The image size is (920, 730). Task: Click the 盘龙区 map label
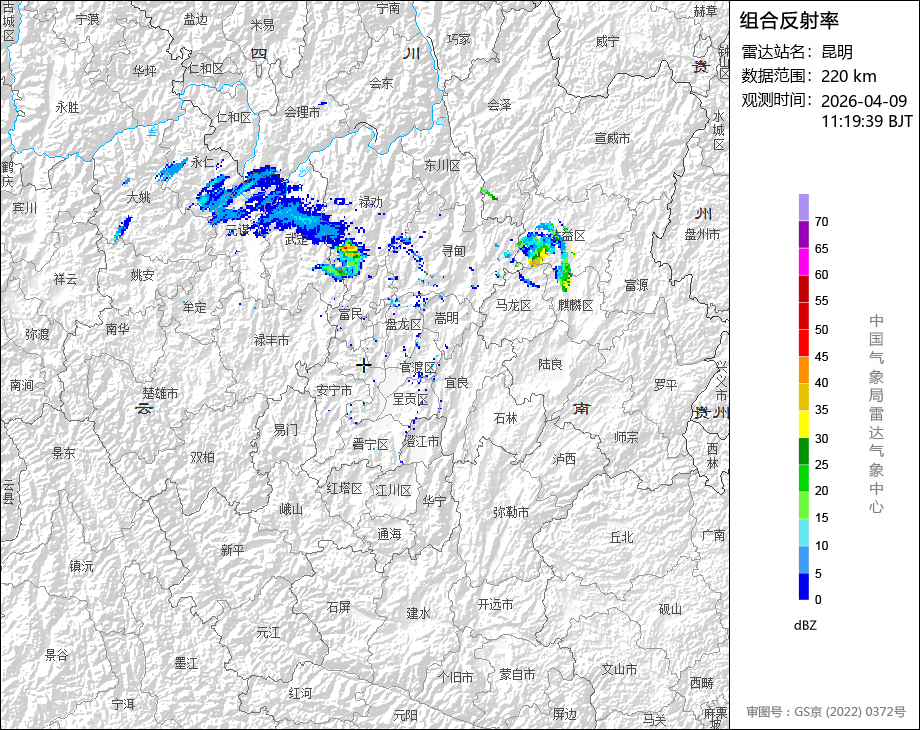[x=404, y=324]
